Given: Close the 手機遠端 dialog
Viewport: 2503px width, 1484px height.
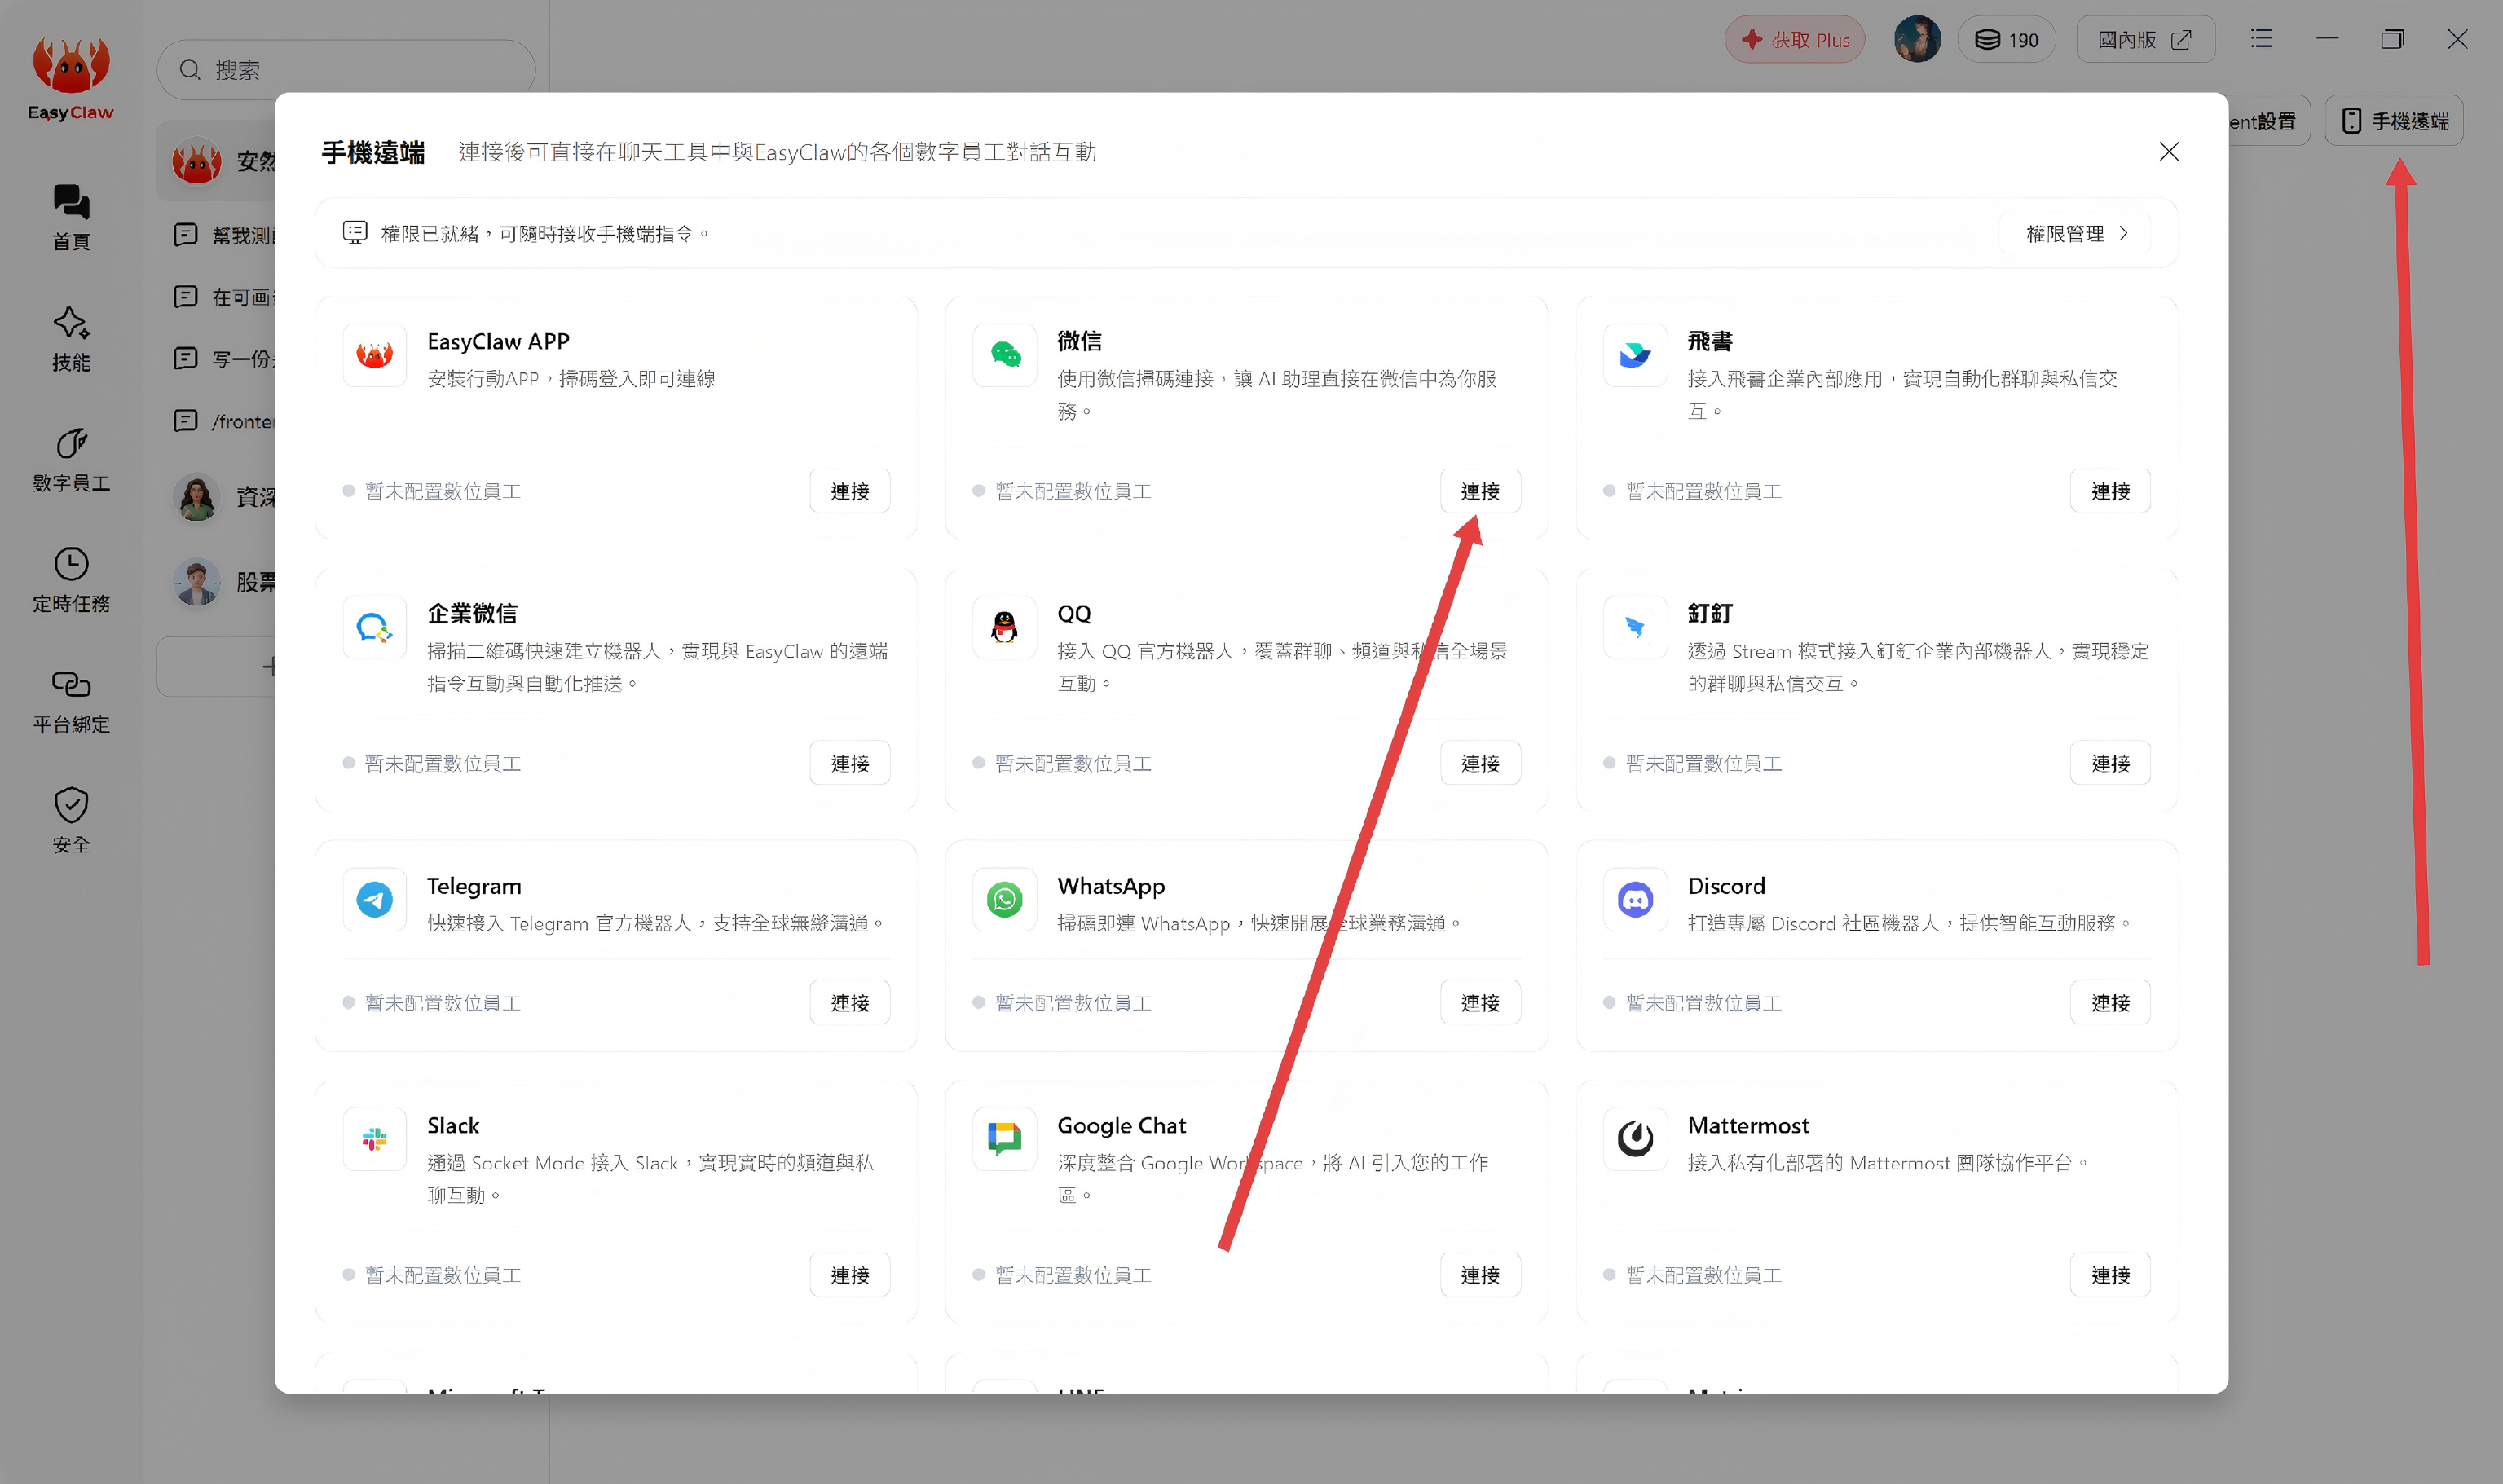Looking at the screenshot, I should click(2168, 152).
